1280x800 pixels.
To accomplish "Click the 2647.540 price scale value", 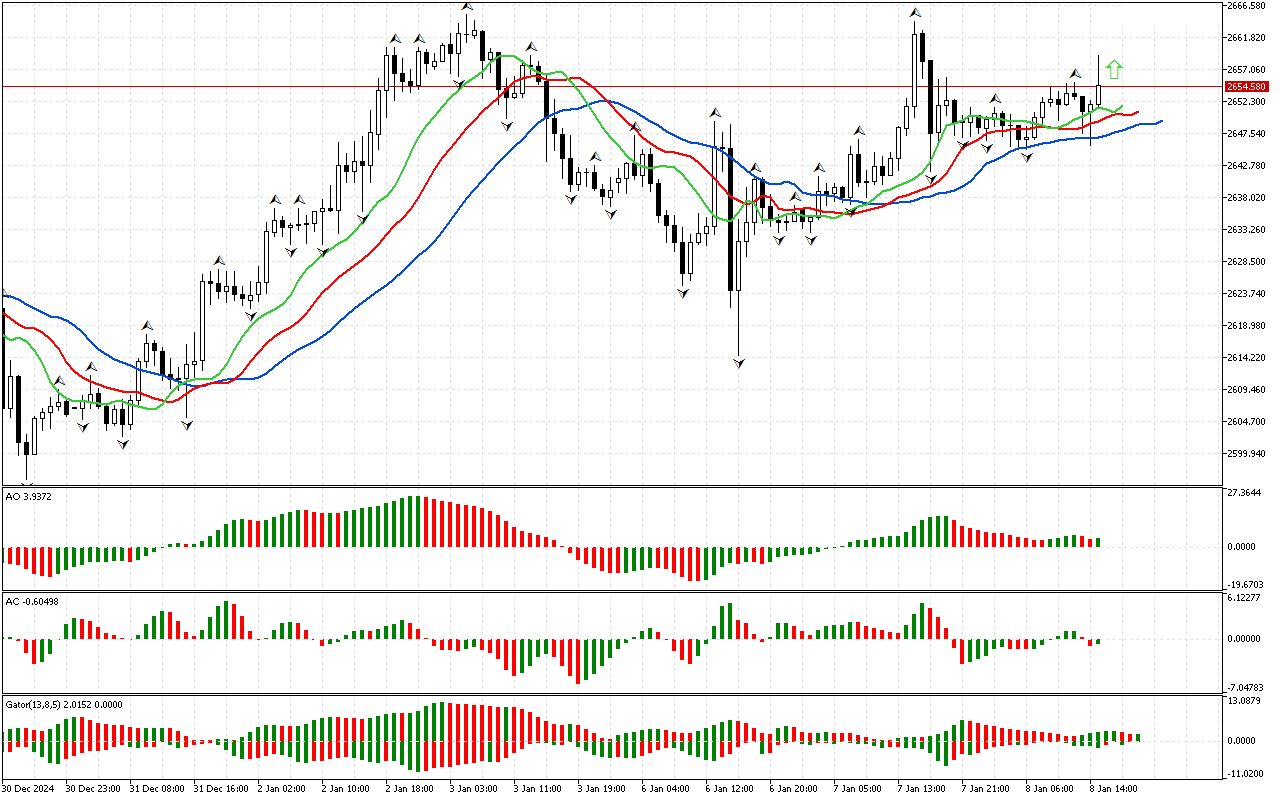I will tap(1246, 134).
